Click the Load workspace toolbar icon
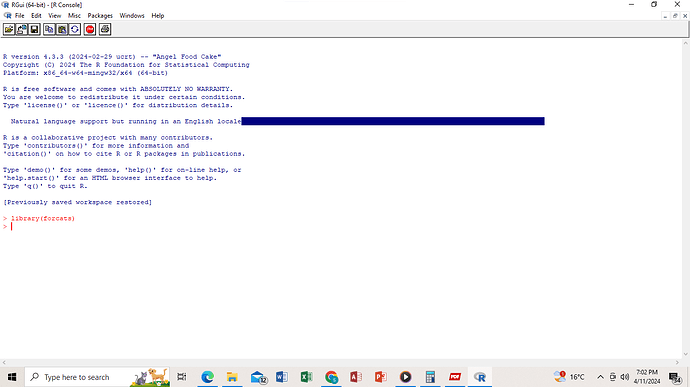Screen dimensions: 690x387 [22, 29]
